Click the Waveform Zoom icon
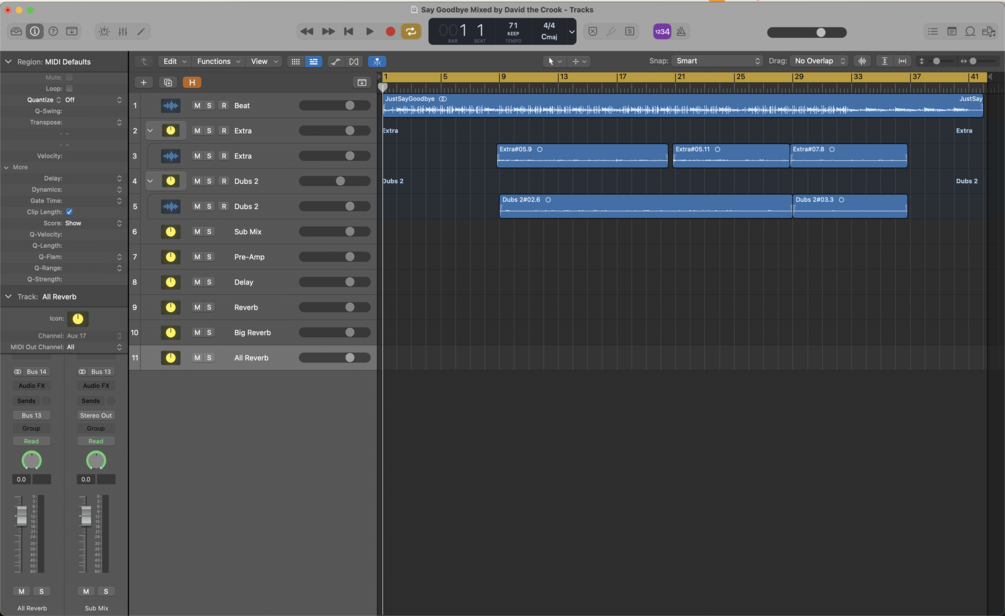This screenshot has width=1005, height=616. [x=862, y=61]
